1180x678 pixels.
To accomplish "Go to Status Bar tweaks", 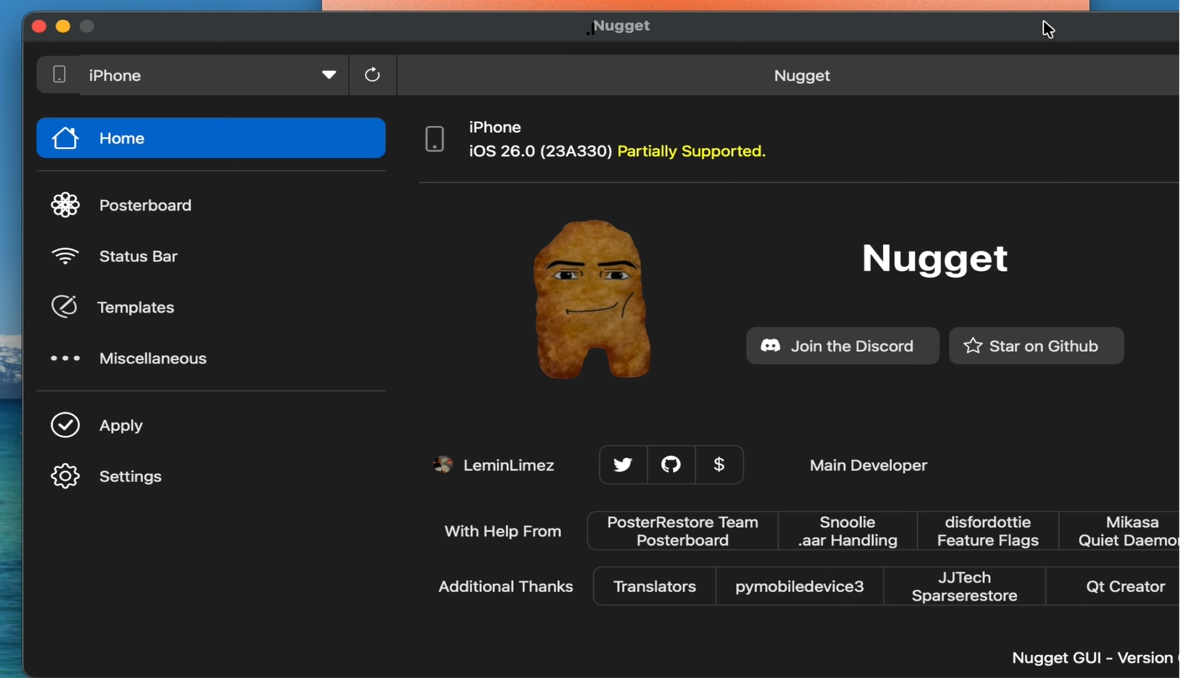I will (211, 256).
